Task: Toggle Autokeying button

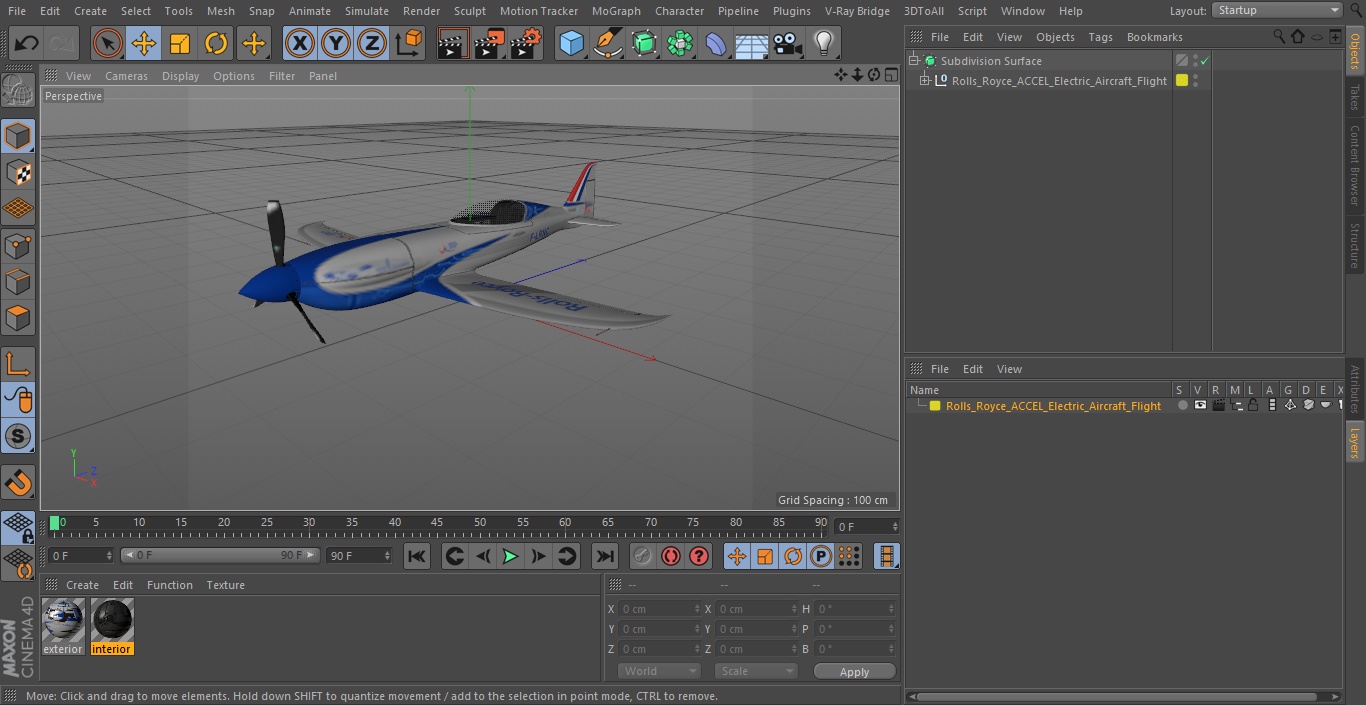Action: click(671, 557)
